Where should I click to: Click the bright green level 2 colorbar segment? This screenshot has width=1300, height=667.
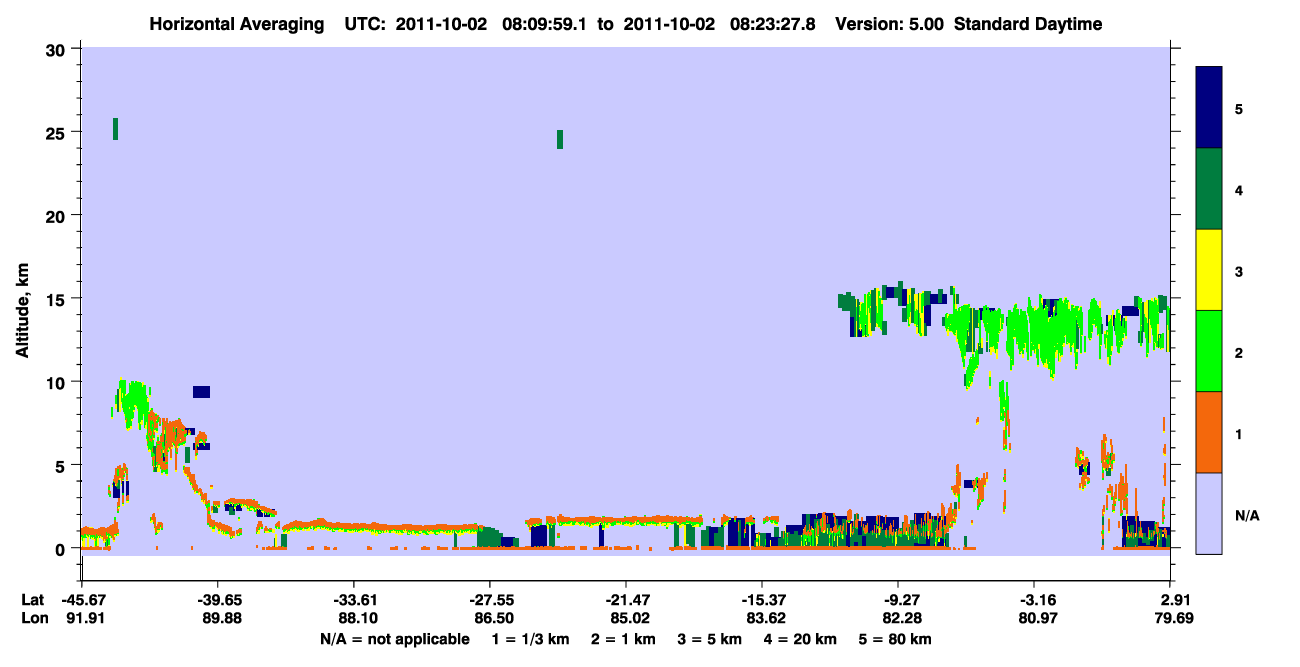pyautogui.click(x=1209, y=351)
